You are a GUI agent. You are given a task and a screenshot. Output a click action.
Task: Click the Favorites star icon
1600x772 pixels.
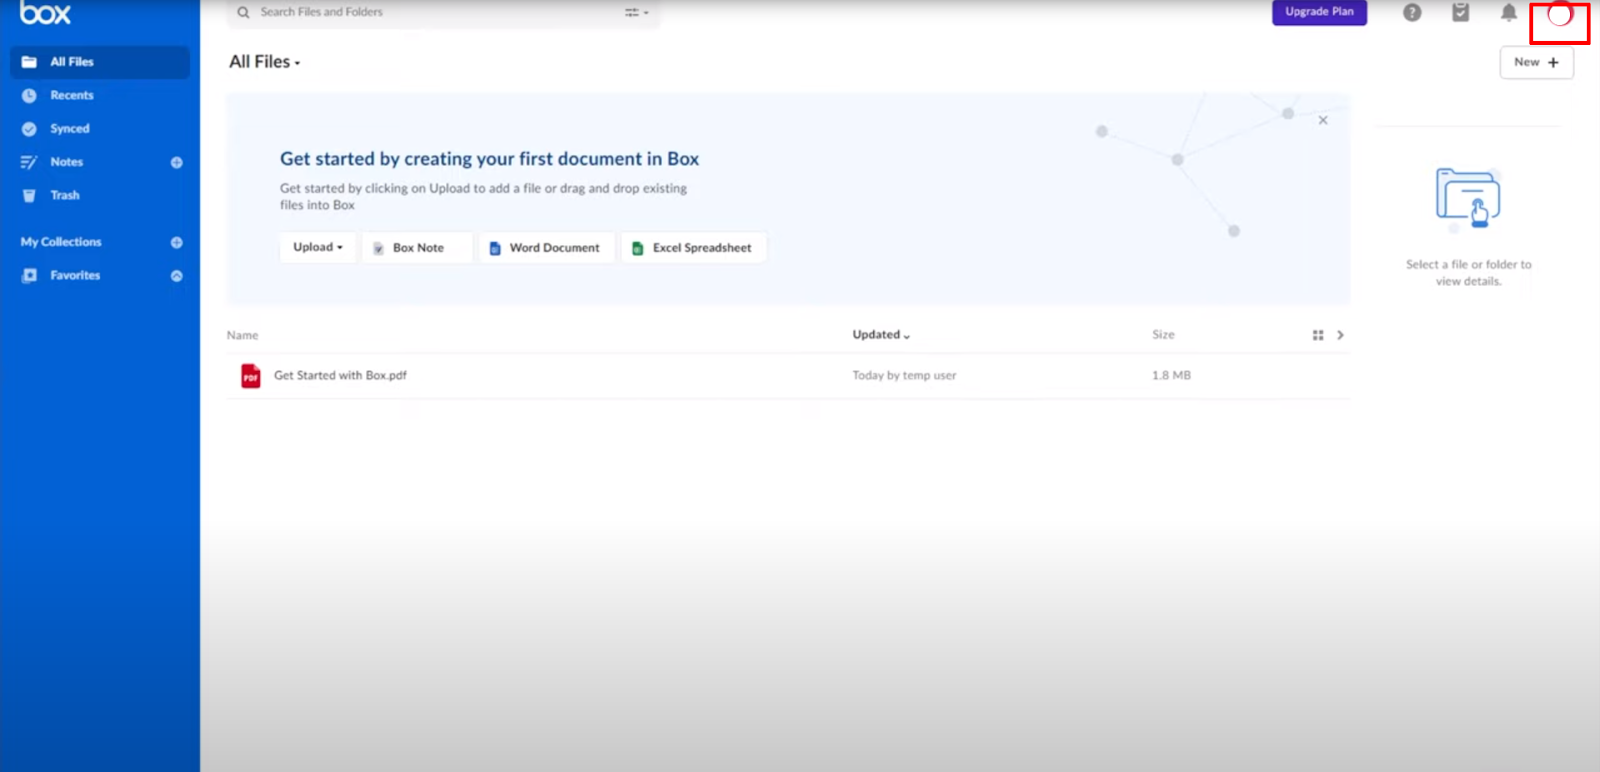tap(29, 275)
